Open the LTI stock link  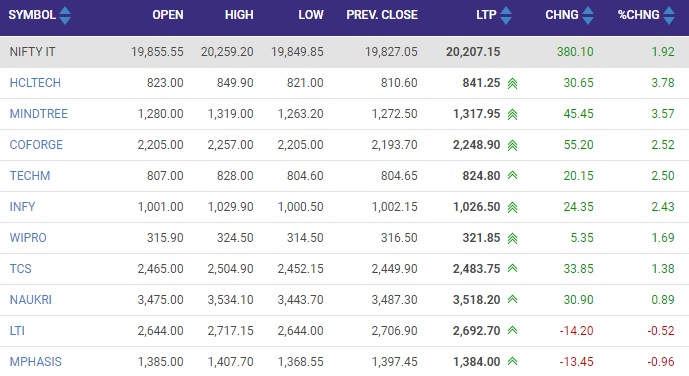click(x=17, y=331)
